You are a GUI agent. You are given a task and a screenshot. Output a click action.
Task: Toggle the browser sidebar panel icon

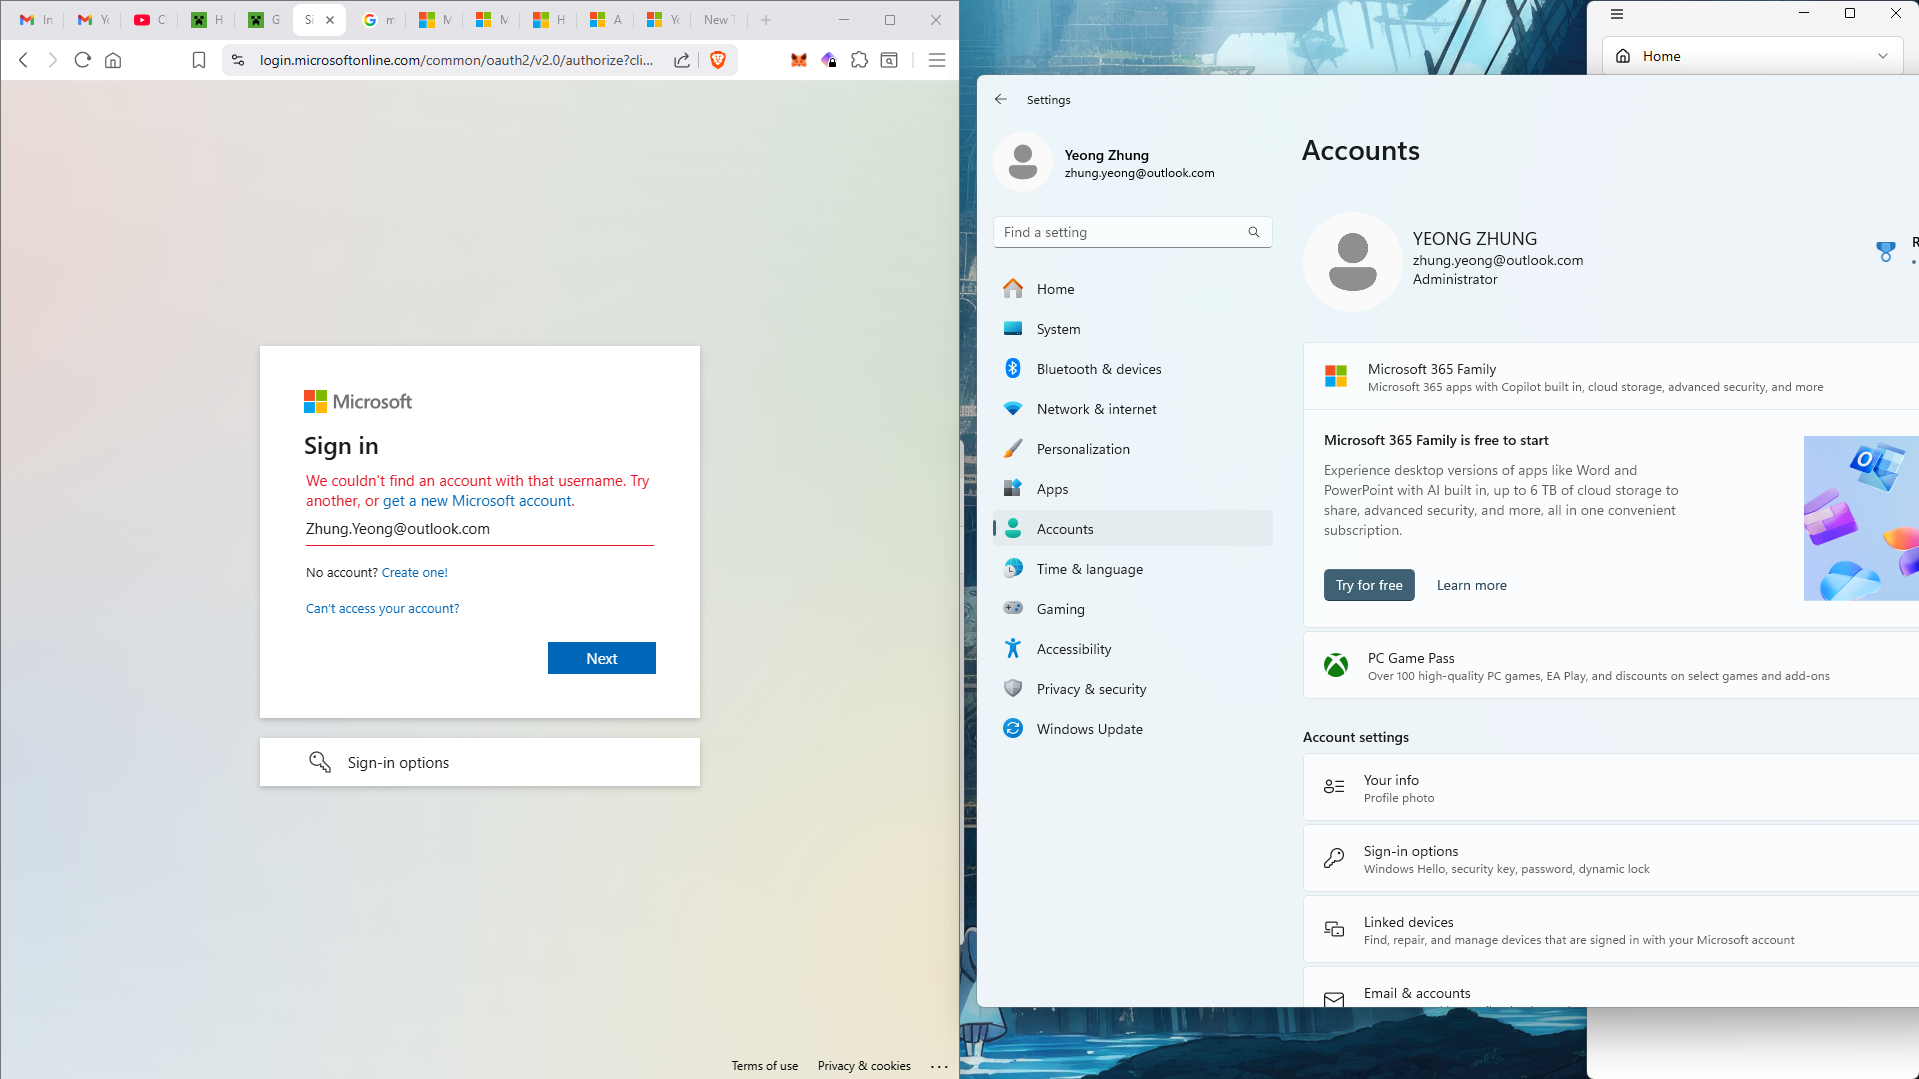click(889, 60)
